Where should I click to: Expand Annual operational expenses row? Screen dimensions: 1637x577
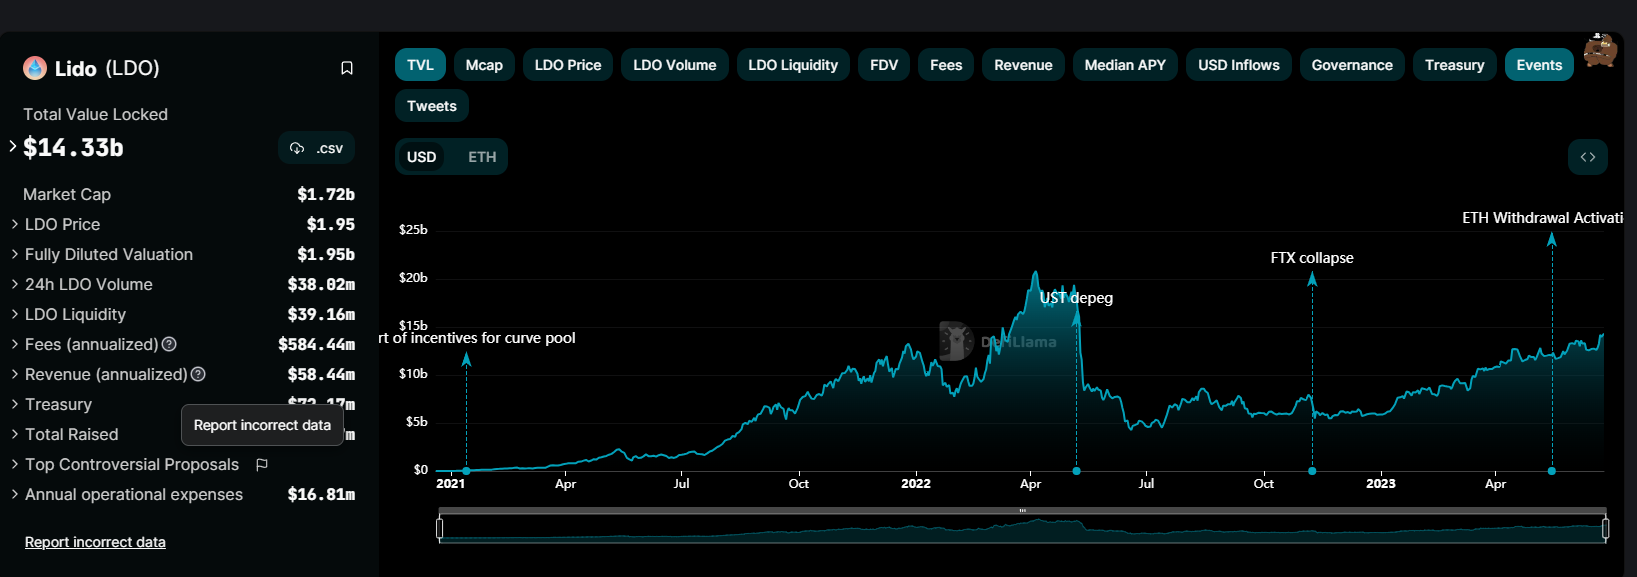(15, 494)
